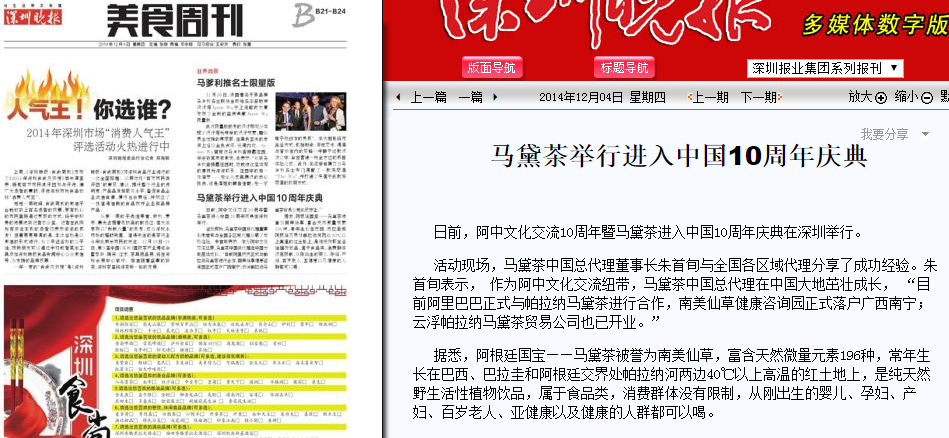
Task: Click the 缩小 minus magnifier icon
Action: point(927,97)
